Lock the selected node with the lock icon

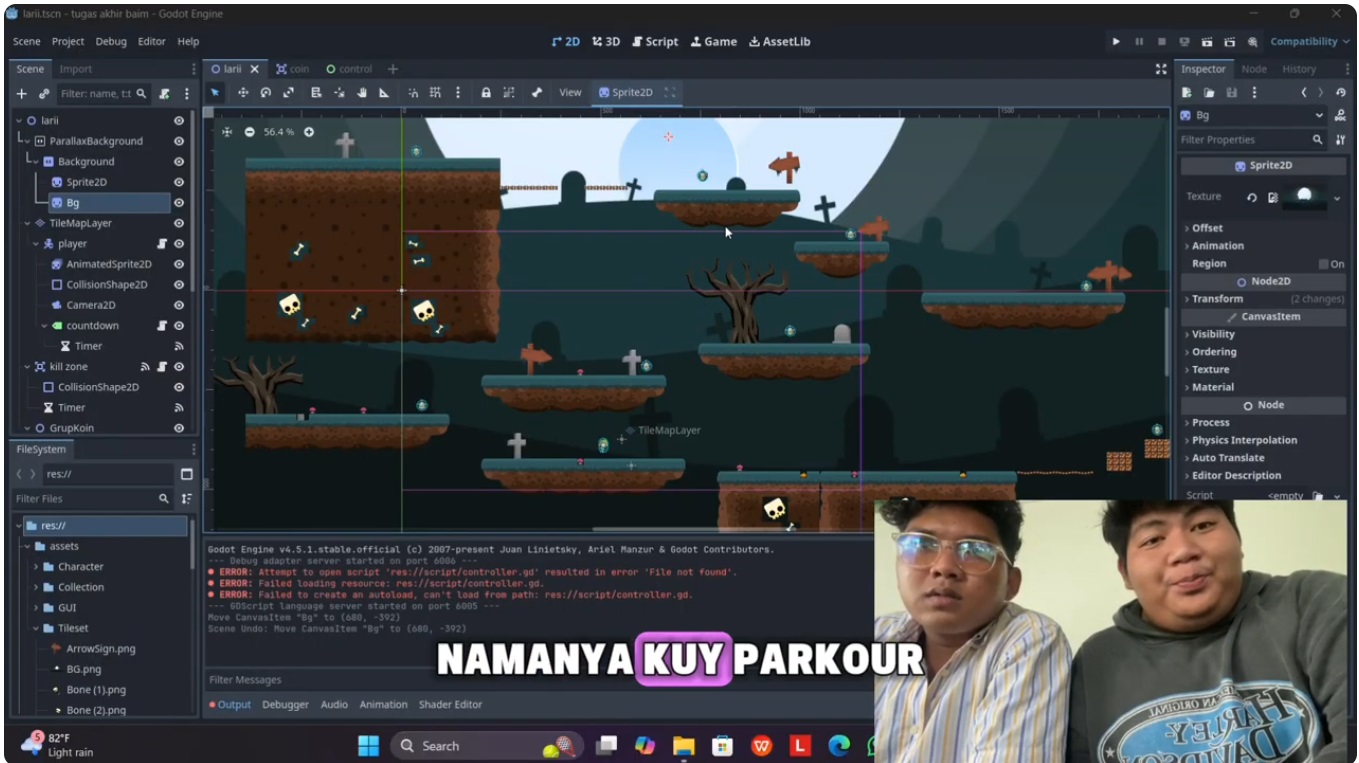point(486,93)
